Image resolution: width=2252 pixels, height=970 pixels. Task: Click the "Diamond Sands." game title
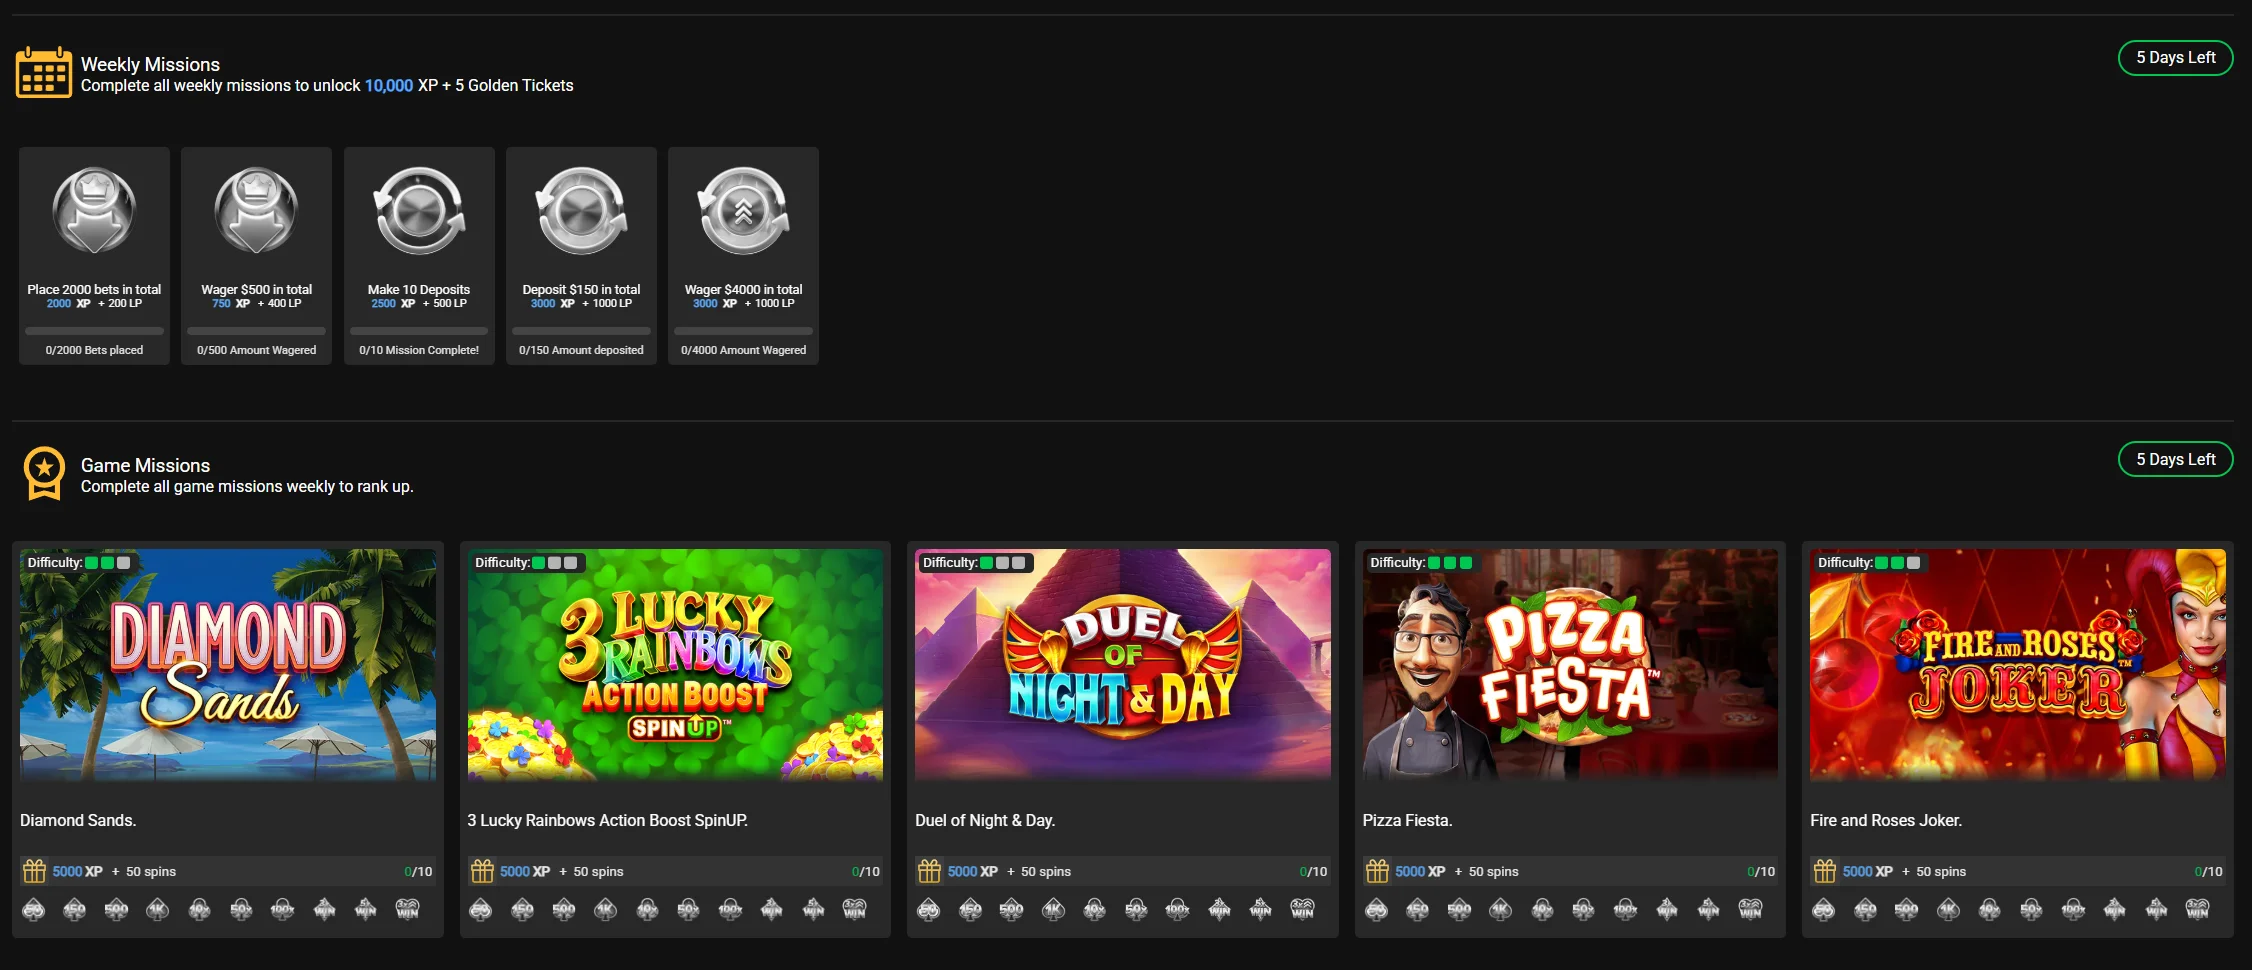point(78,820)
